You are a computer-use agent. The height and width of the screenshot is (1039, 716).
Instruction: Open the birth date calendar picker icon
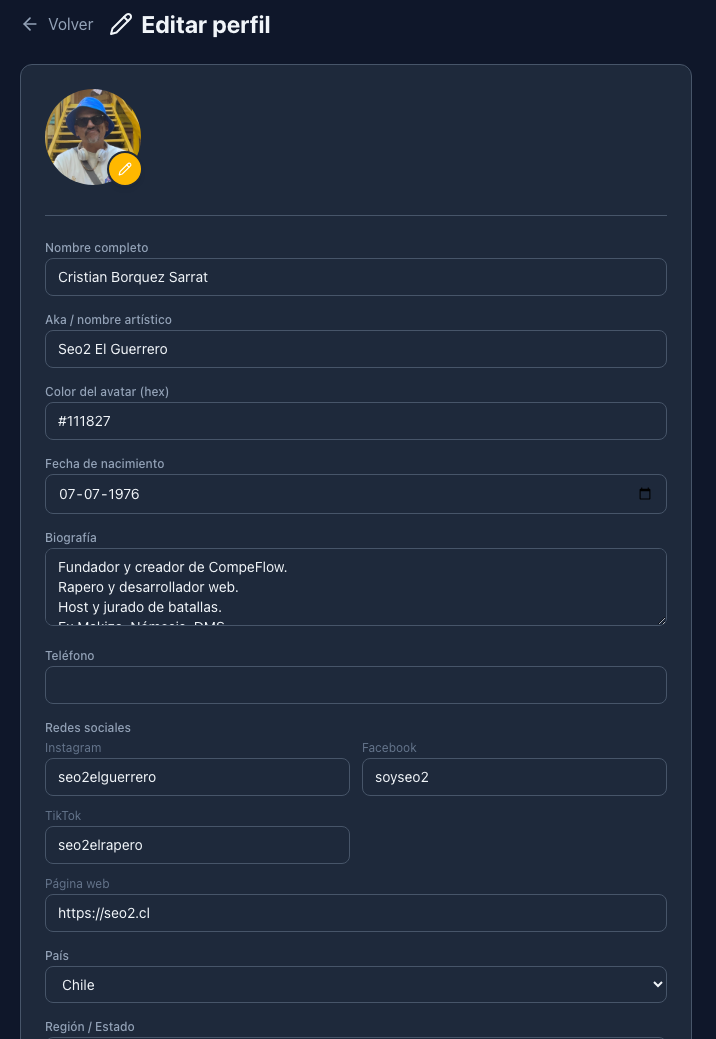pyautogui.click(x=645, y=494)
